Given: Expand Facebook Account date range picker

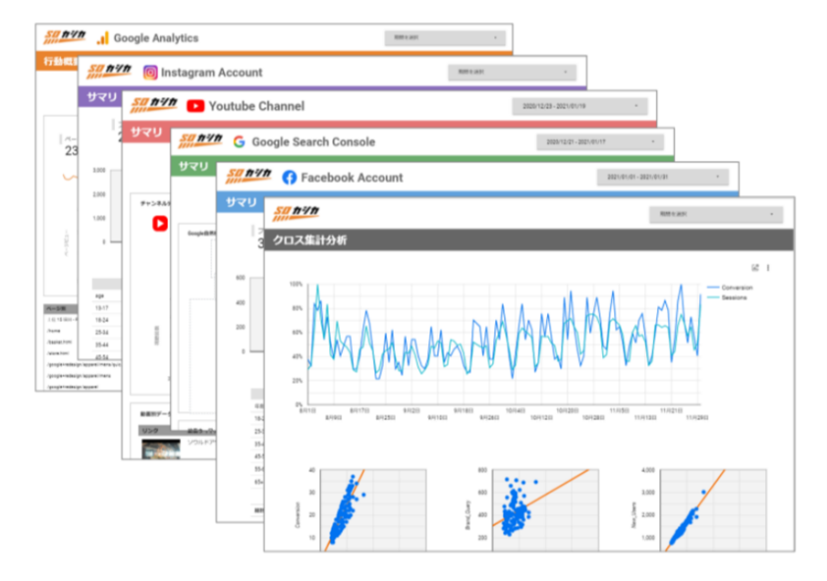Looking at the screenshot, I should point(664,177).
